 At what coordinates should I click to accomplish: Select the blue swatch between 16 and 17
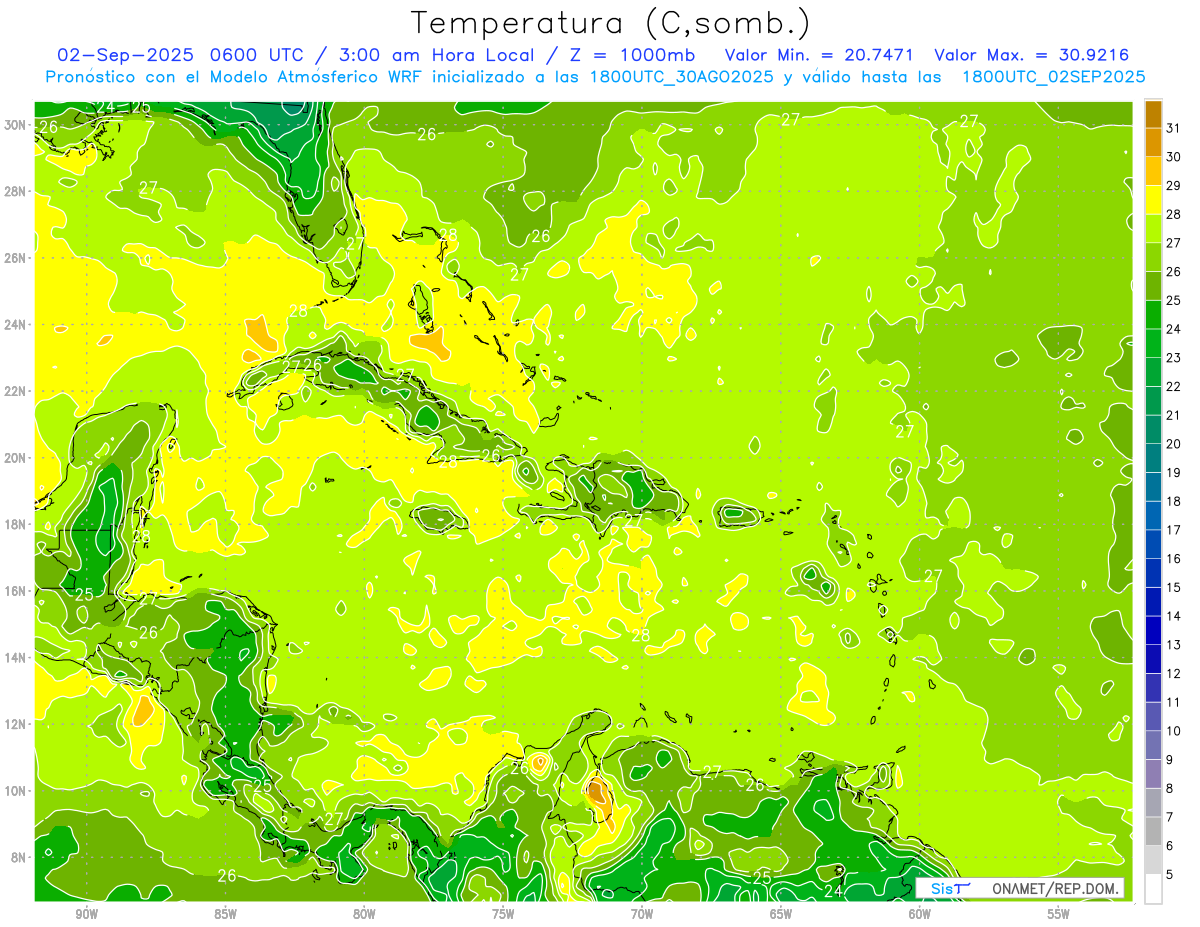tap(1153, 544)
